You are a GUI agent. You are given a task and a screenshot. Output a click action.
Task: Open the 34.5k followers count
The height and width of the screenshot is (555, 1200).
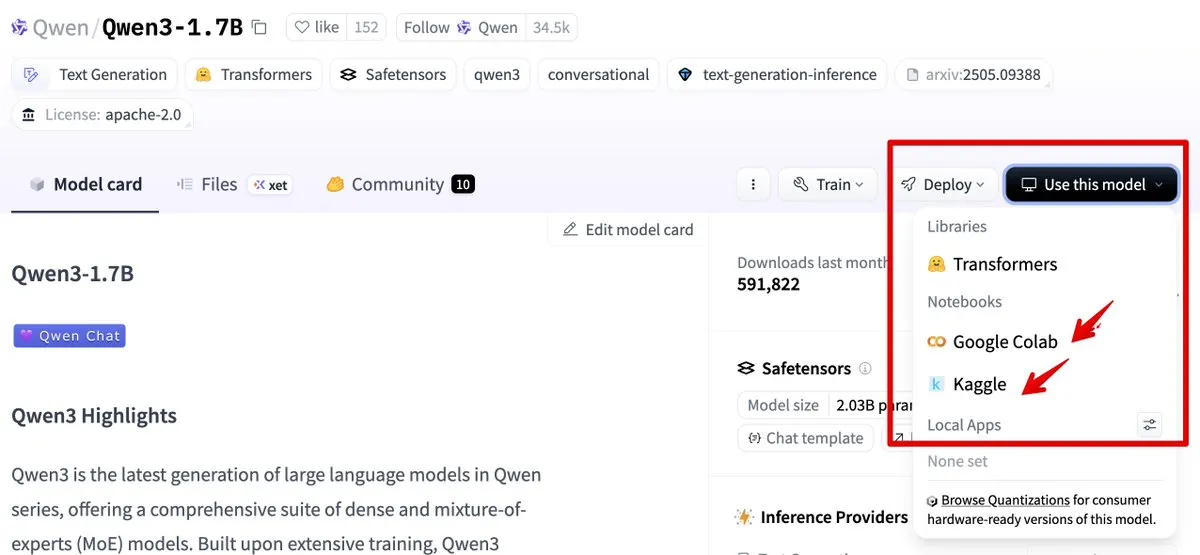pyautogui.click(x=551, y=28)
